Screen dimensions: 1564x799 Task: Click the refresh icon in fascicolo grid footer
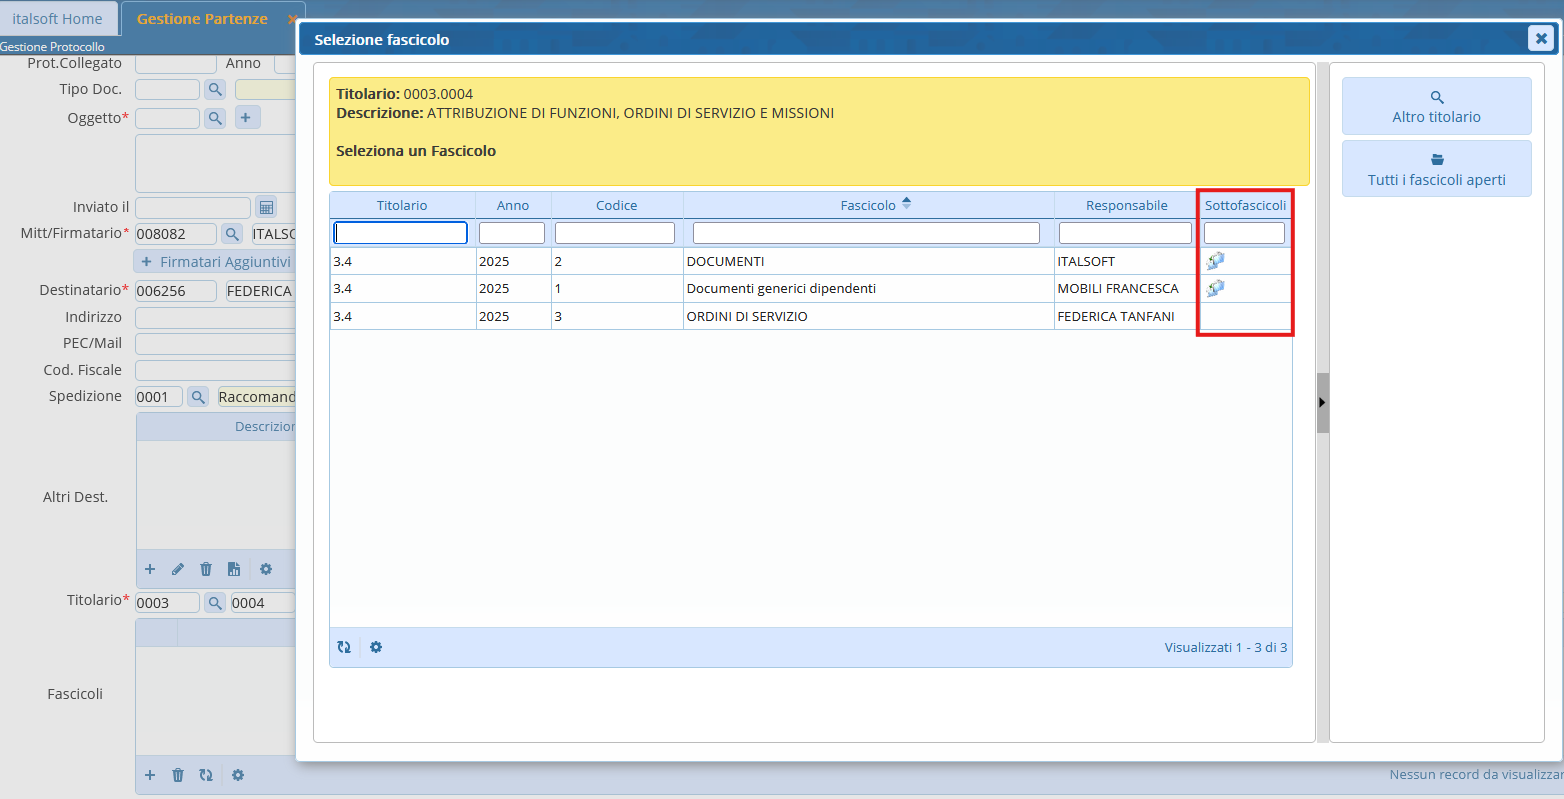344,647
